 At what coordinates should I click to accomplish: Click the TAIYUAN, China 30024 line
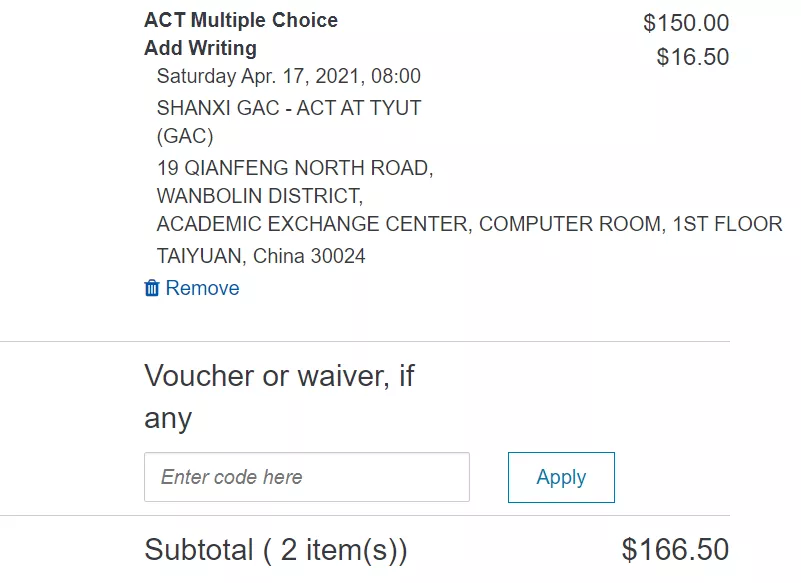tap(261, 256)
